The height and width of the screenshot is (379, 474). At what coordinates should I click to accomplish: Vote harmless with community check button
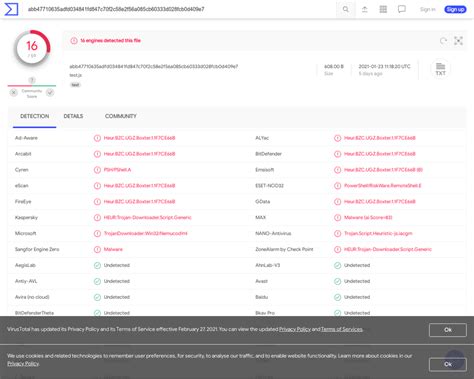tap(50, 93)
